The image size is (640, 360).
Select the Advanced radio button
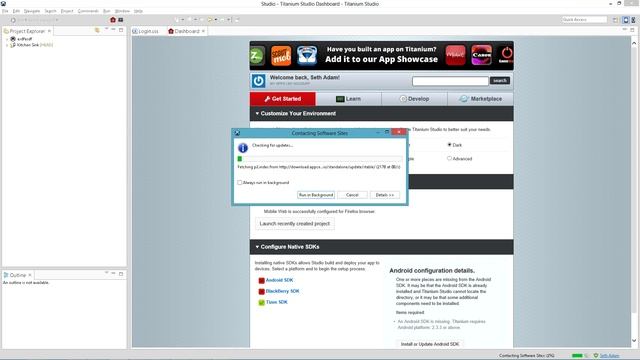coord(449,158)
